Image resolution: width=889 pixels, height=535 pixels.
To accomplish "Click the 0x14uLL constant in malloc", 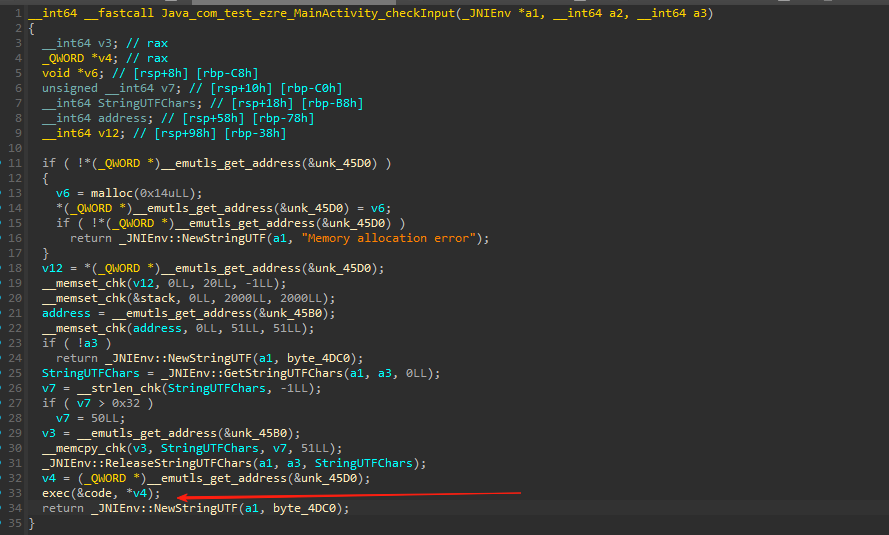I will [x=164, y=193].
